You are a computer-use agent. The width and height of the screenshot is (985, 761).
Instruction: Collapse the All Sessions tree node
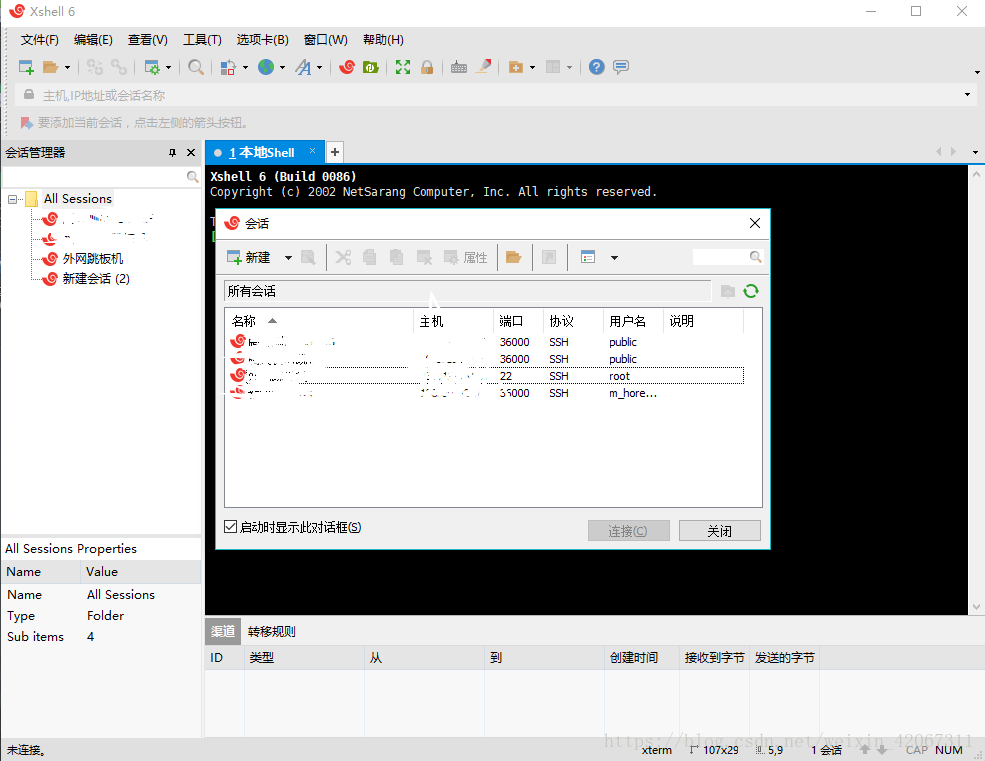pos(12,199)
